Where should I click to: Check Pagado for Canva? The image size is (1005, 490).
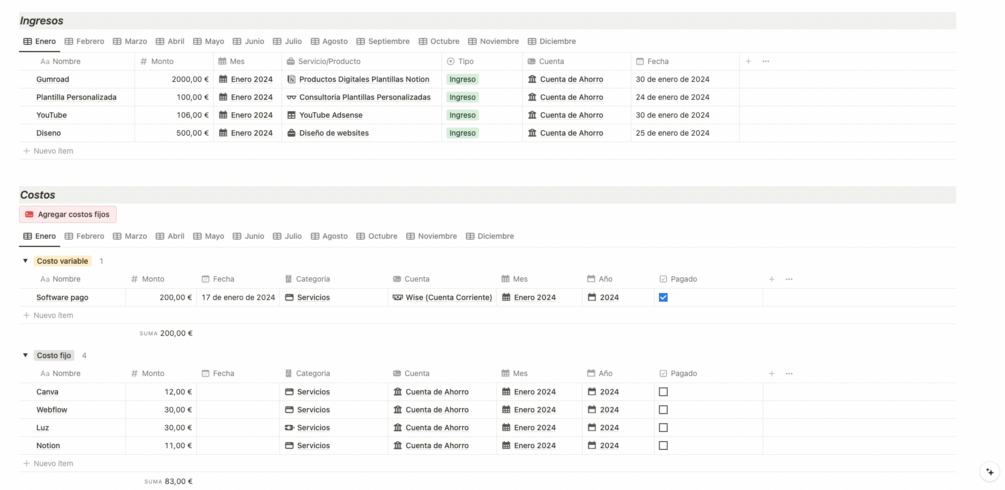pyautogui.click(x=663, y=392)
